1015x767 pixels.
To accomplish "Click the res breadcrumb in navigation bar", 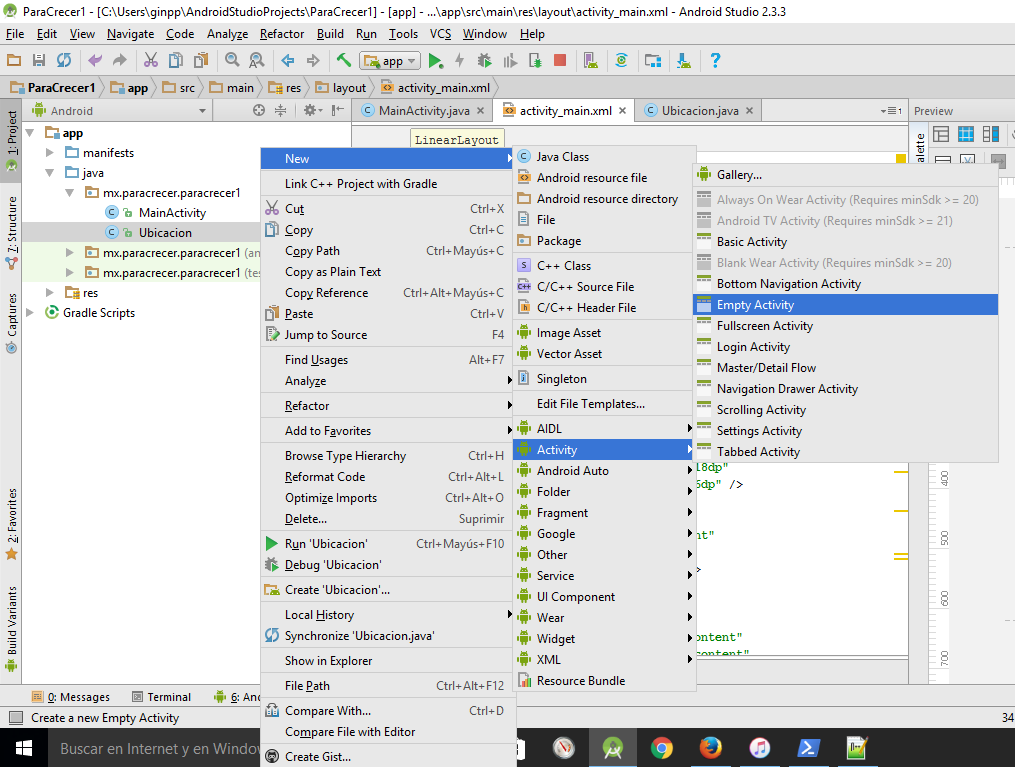I will coord(285,87).
